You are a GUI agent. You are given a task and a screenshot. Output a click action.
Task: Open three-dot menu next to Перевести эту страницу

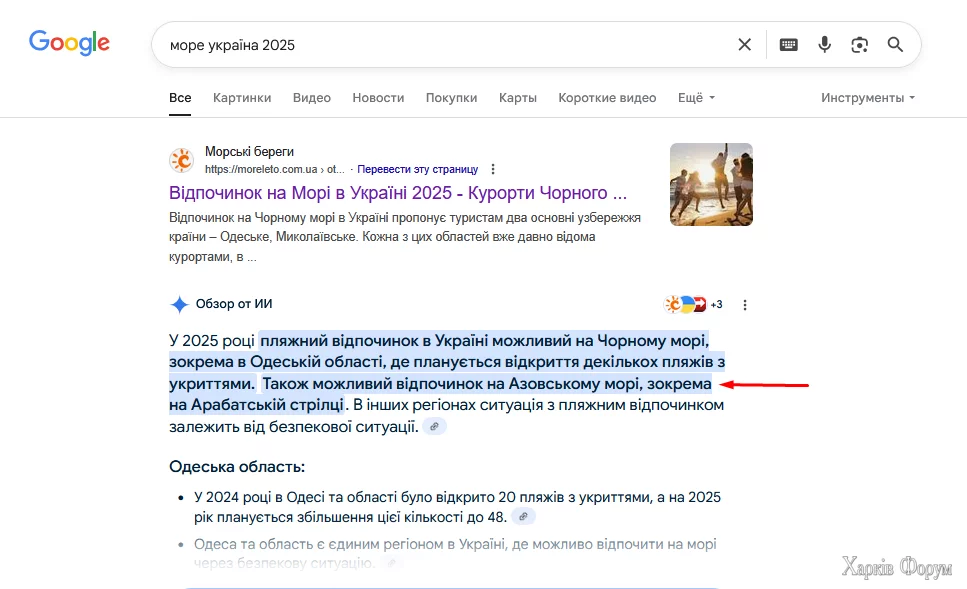492,169
